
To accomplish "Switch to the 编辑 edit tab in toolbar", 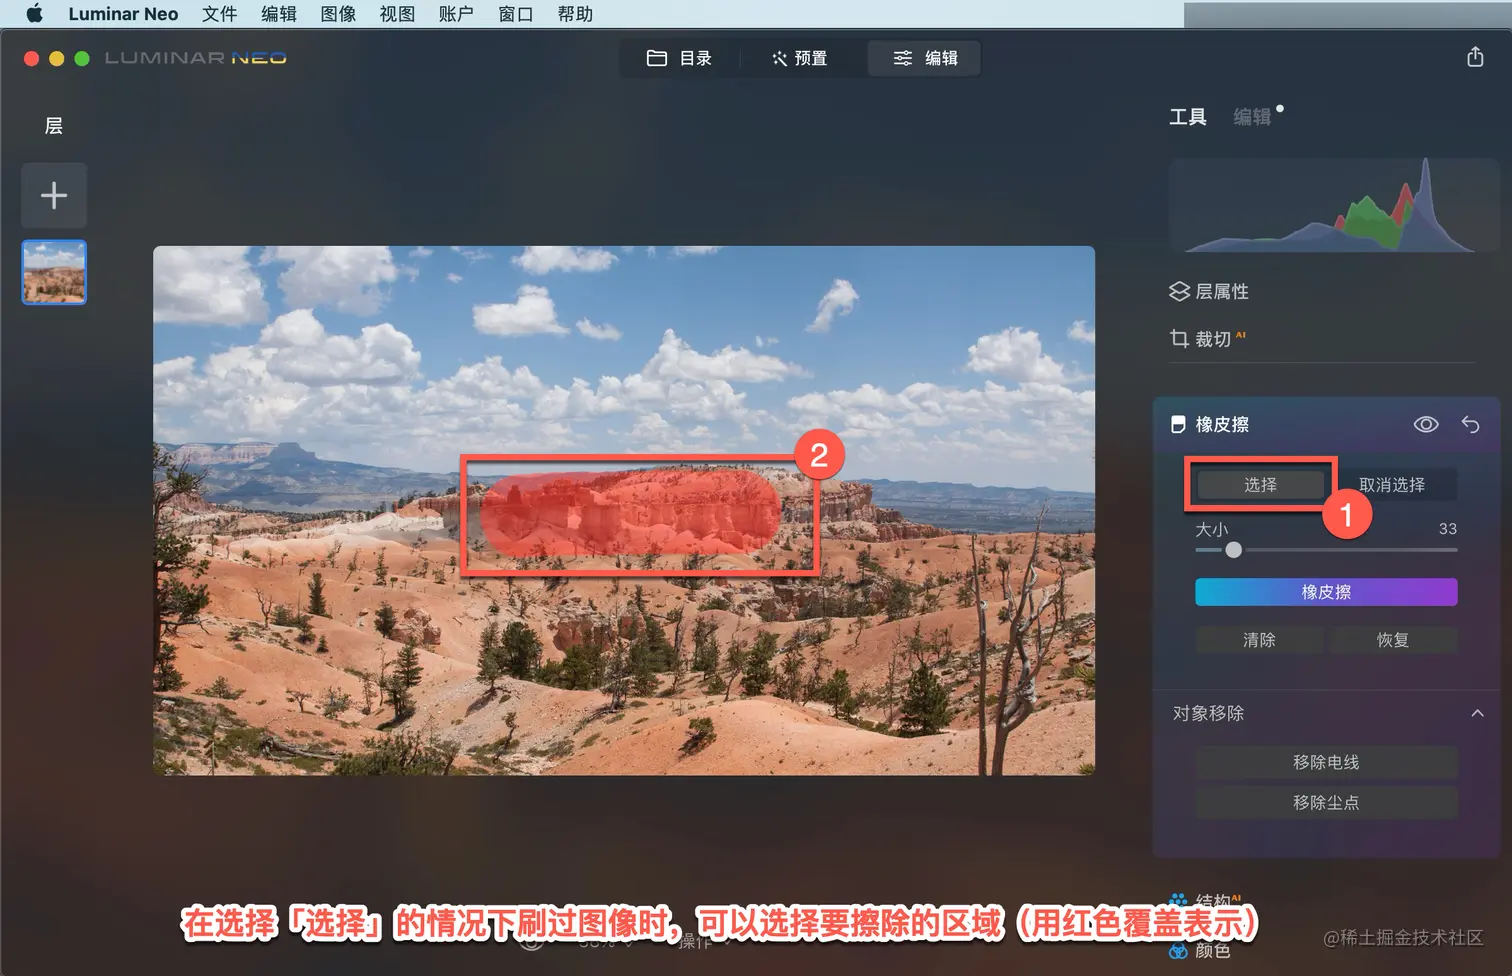I will pyautogui.click(x=925, y=58).
